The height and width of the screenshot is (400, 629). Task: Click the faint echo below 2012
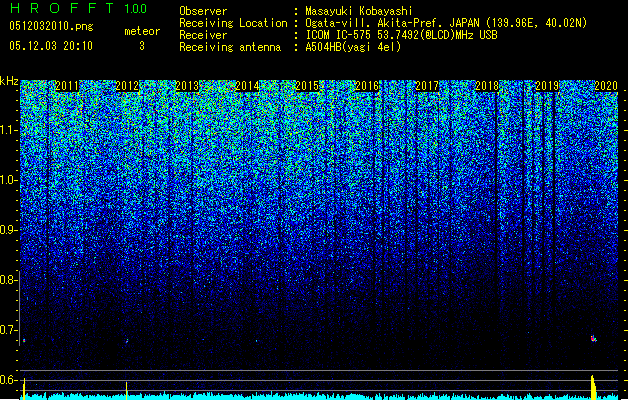point(127,341)
